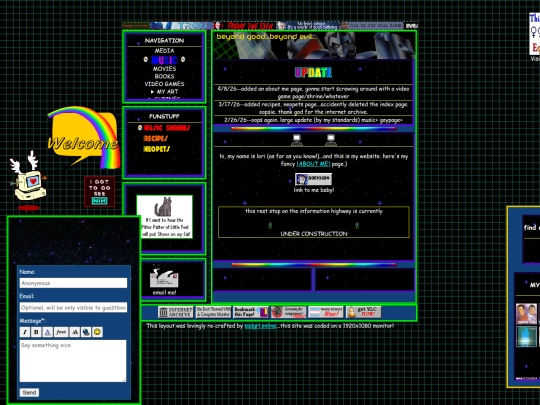
Task: Click the I got to go see NIN badge
Action: click(x=100, y=191)
